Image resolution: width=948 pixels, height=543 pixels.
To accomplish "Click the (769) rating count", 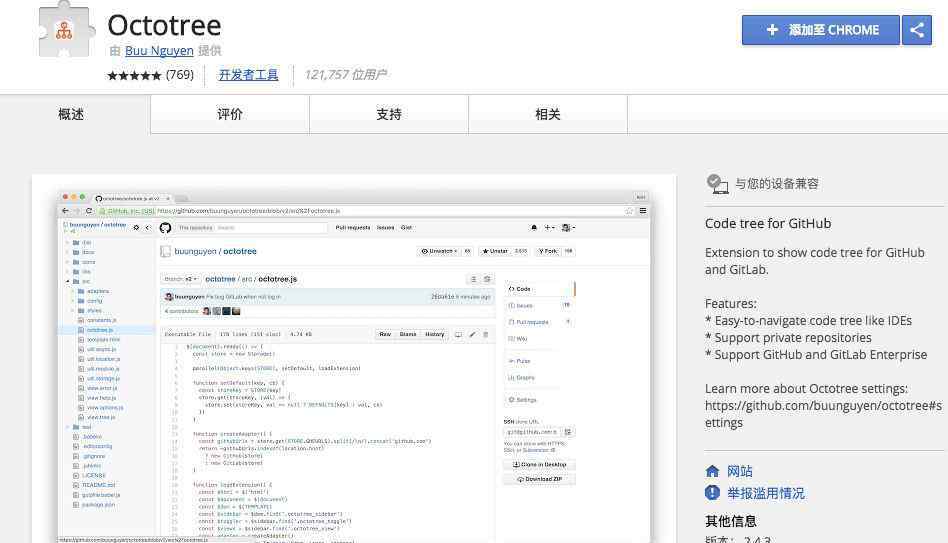I will (180, 75).
